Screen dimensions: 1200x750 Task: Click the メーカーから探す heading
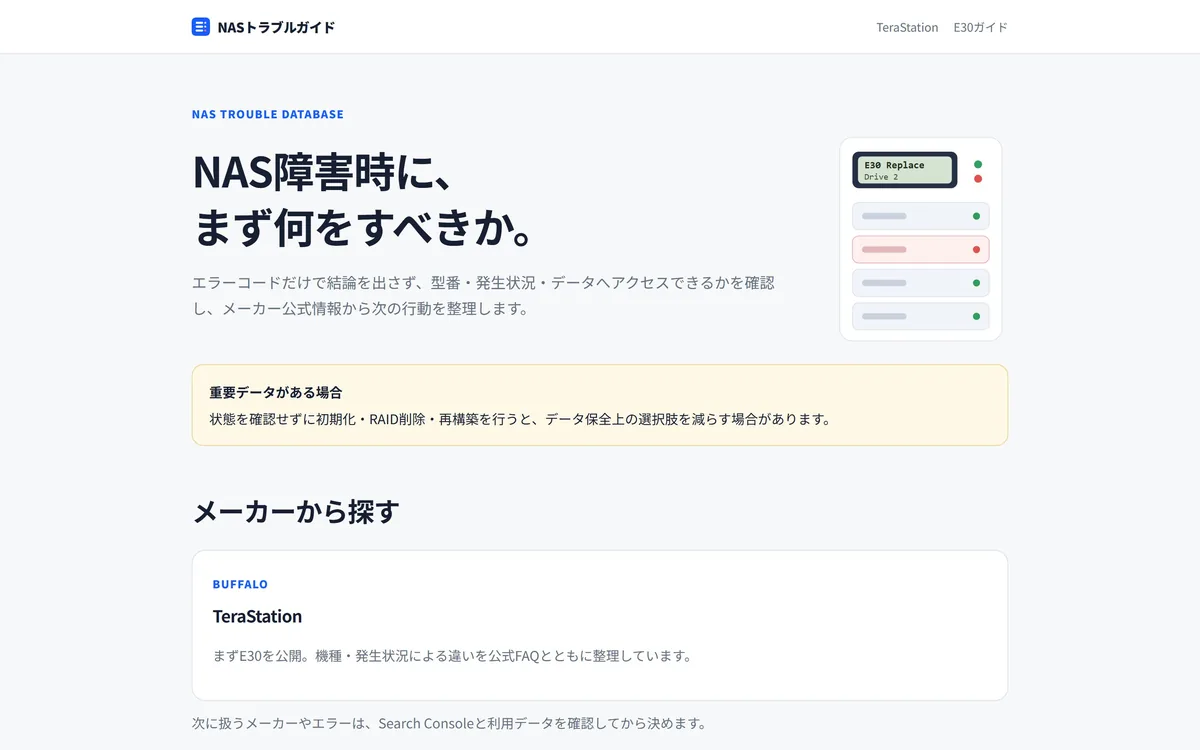295,511
